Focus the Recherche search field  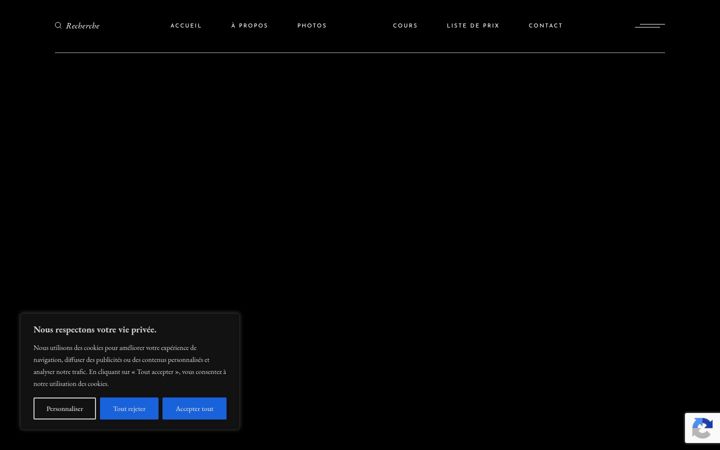[83, 26]
